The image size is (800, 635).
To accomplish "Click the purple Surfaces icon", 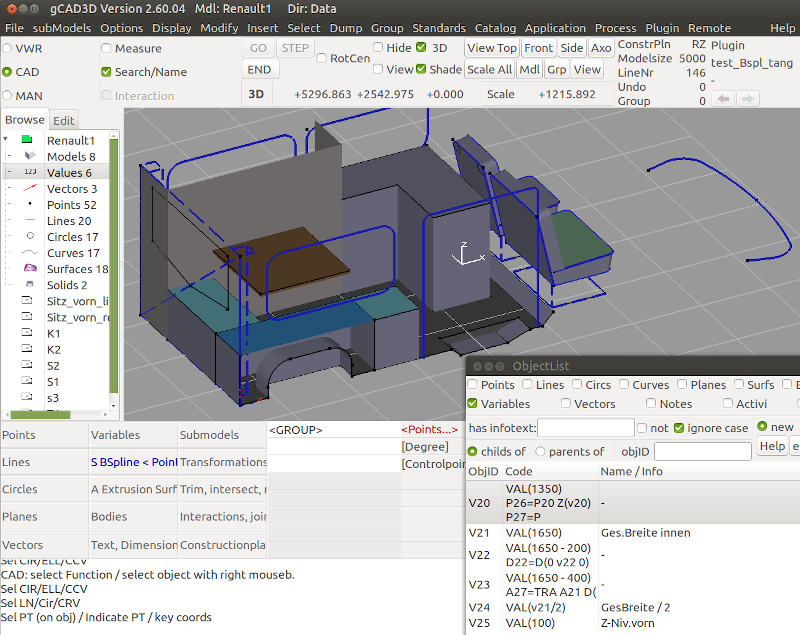I will tap(30, 268).
